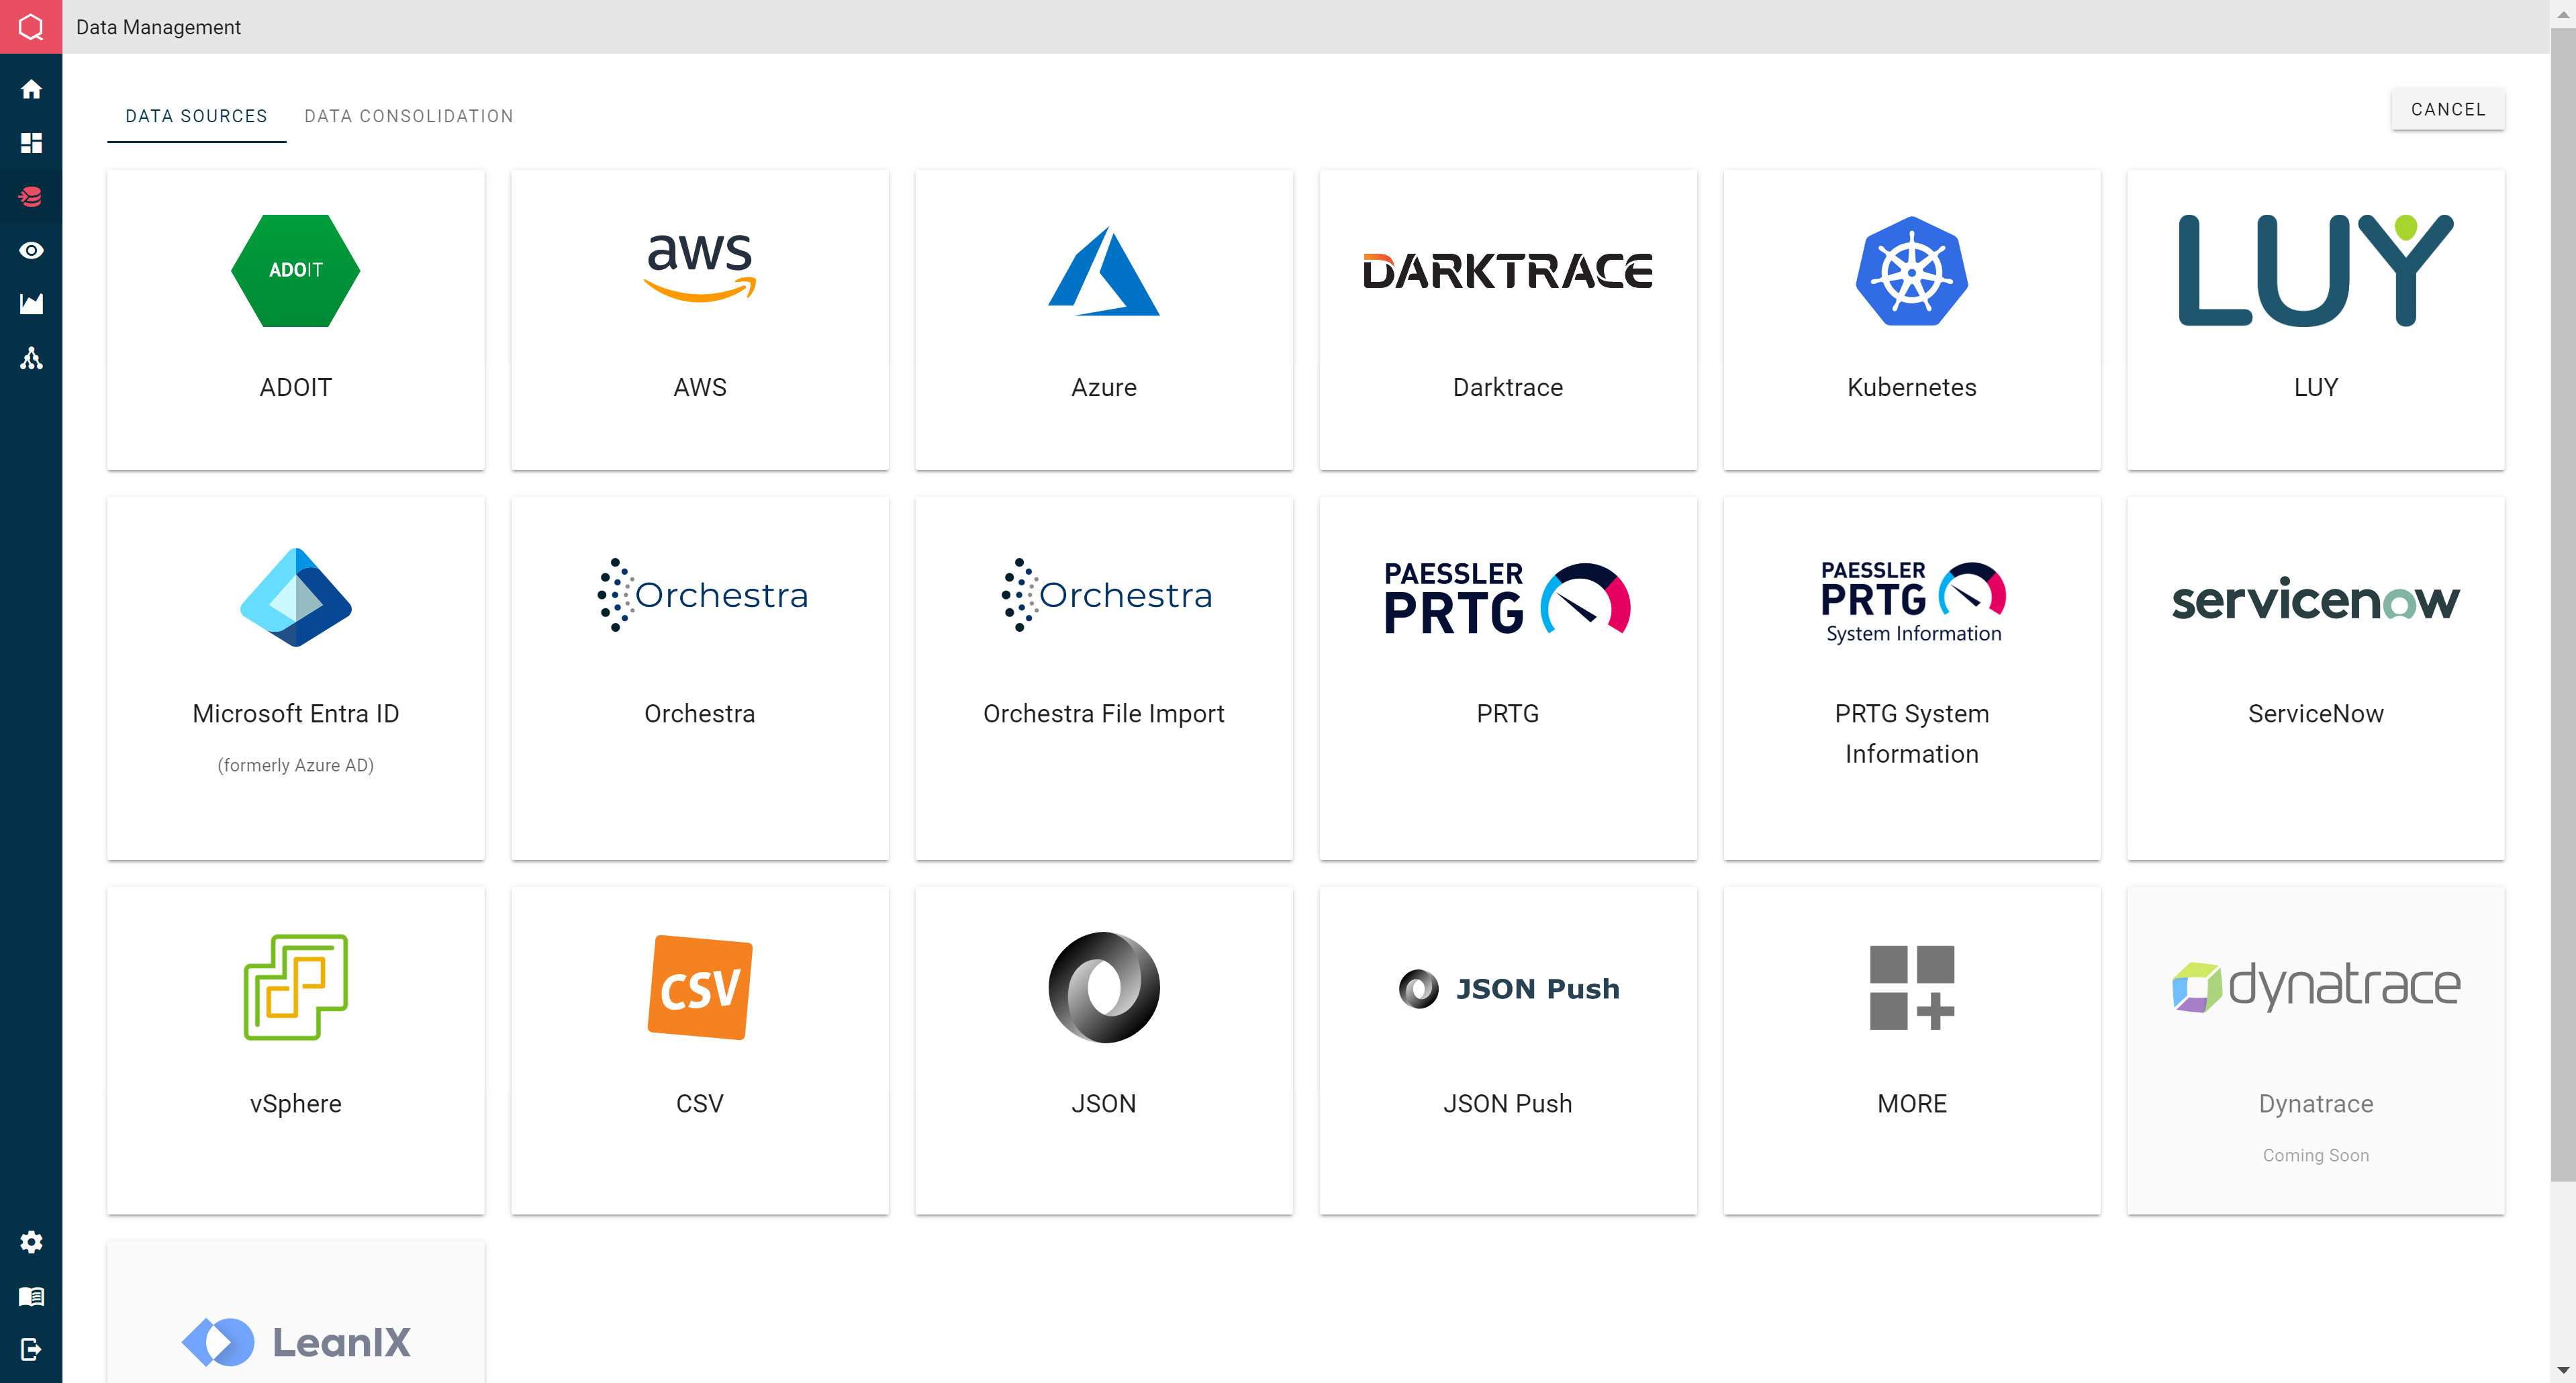
Task: Click the vertical scrollbar thumb
Action: pos(2563,604)
